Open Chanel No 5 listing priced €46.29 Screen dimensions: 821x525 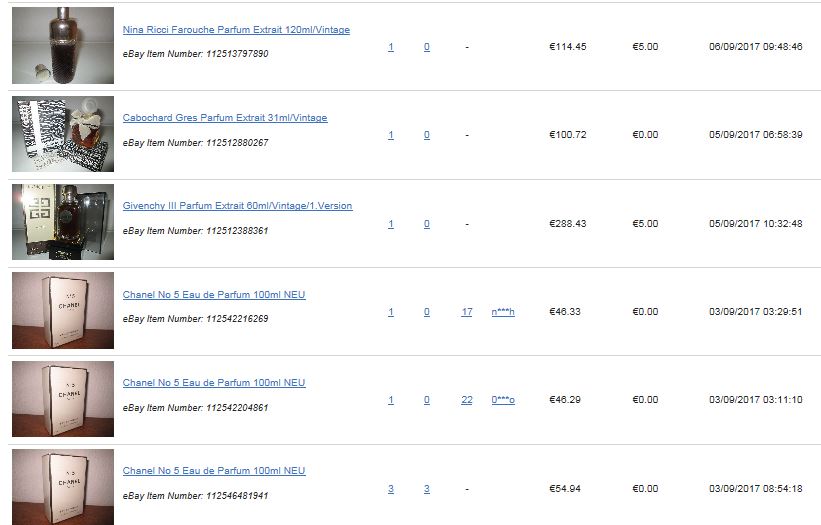click(214, 383)
